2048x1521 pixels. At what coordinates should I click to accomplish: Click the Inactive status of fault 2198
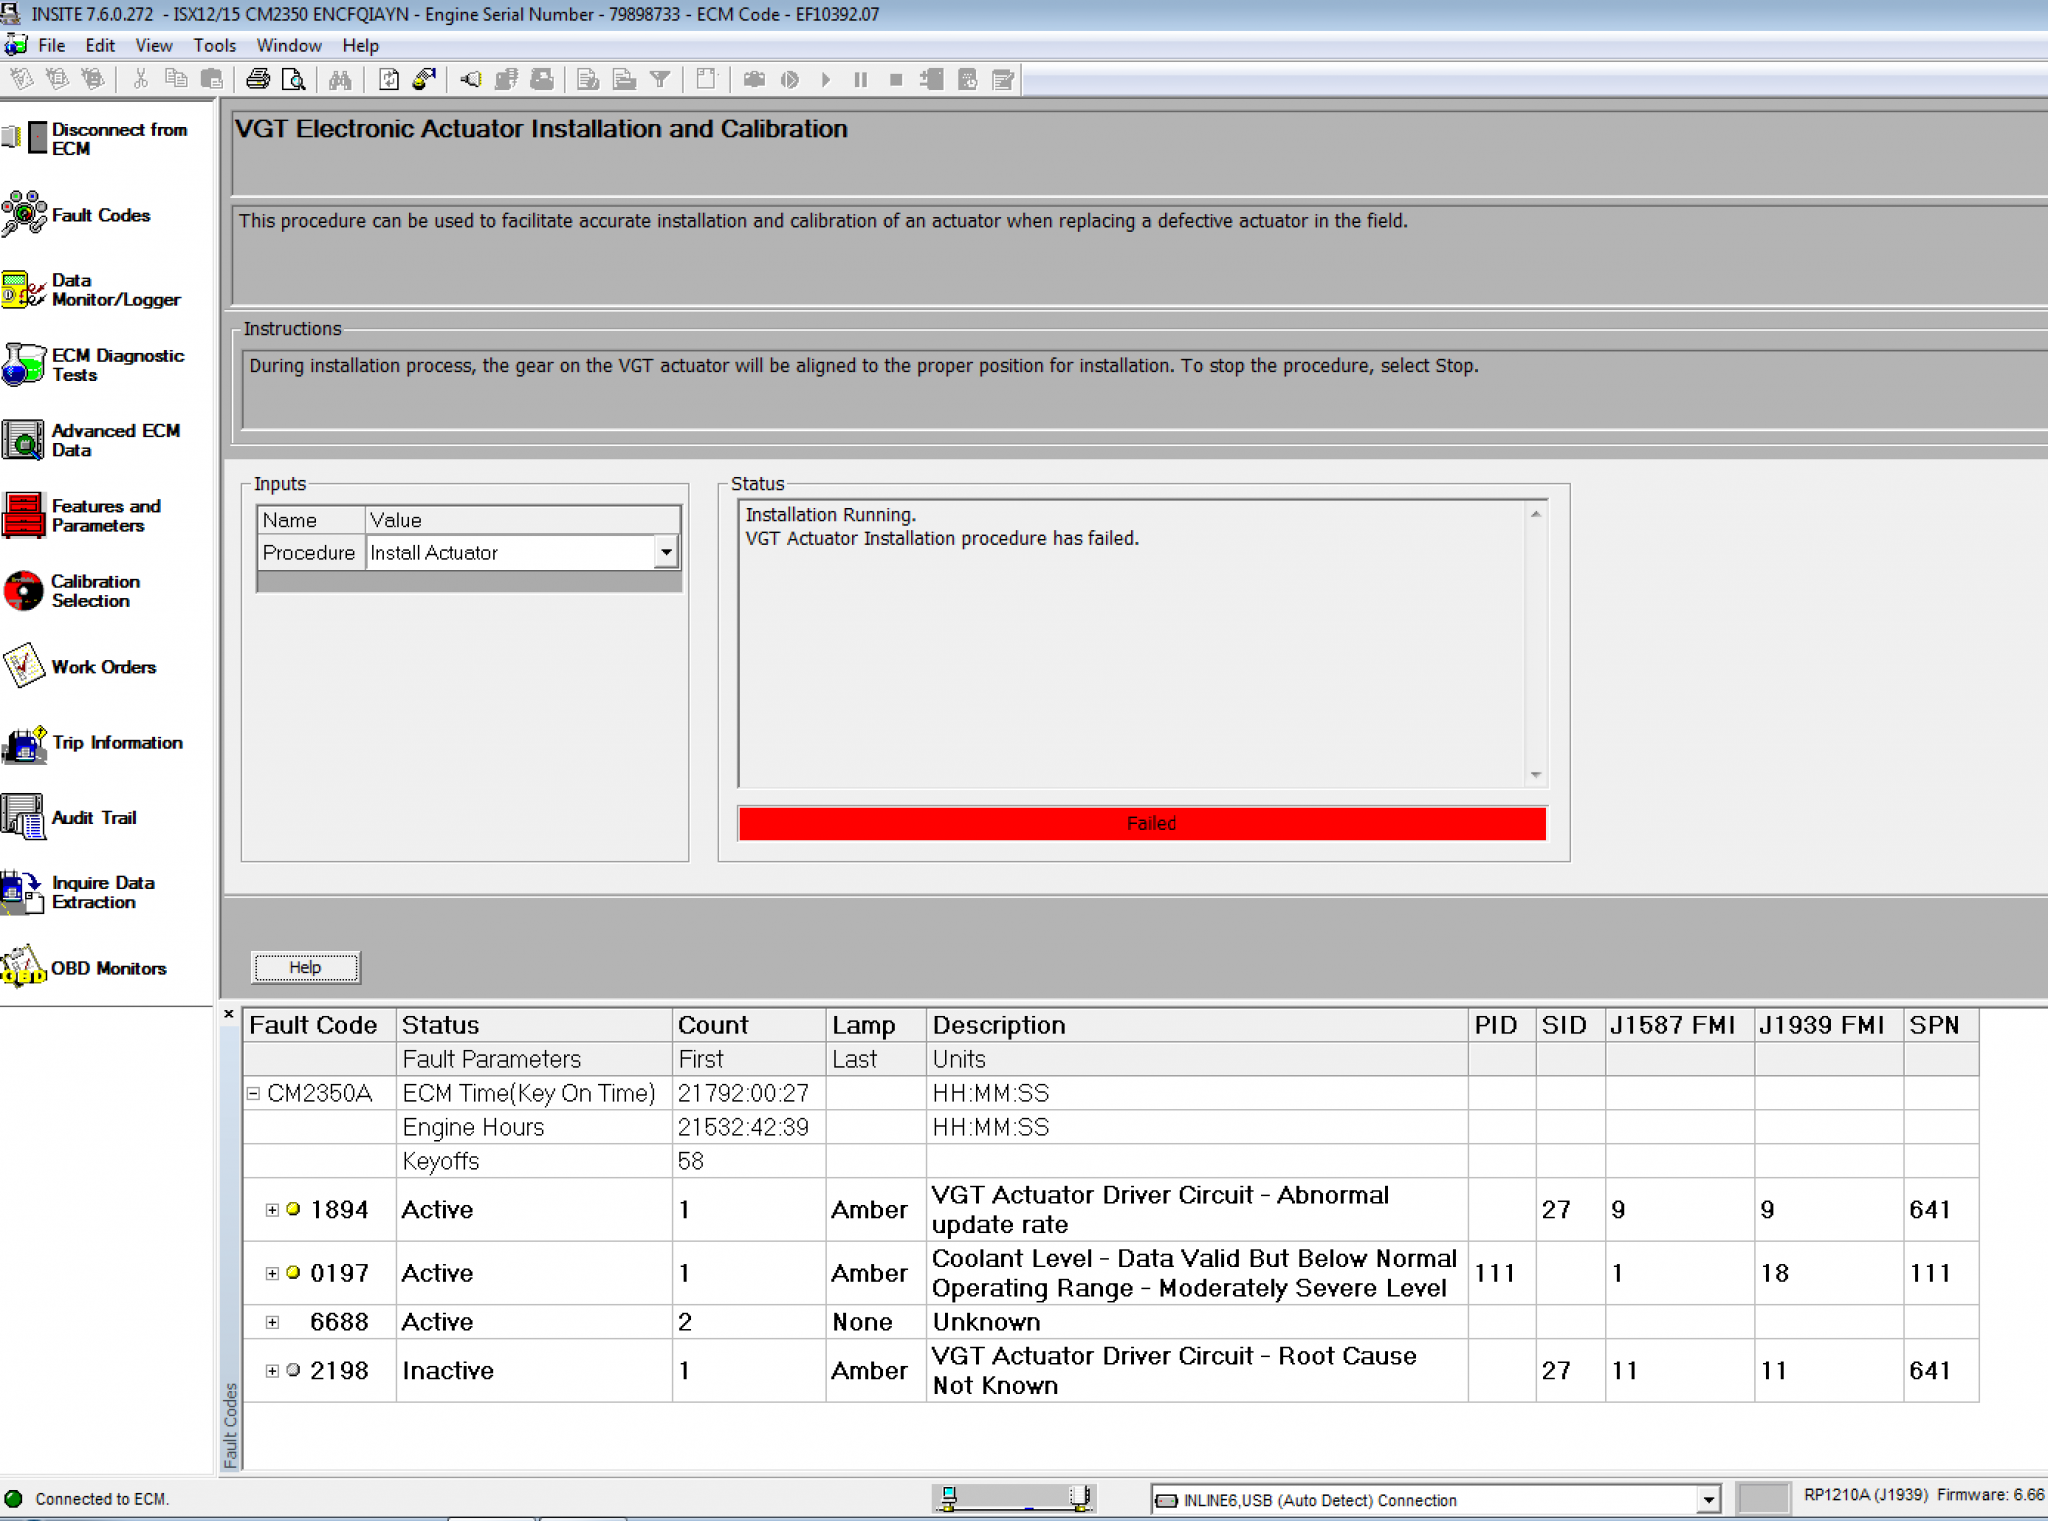pos(448,1371)
